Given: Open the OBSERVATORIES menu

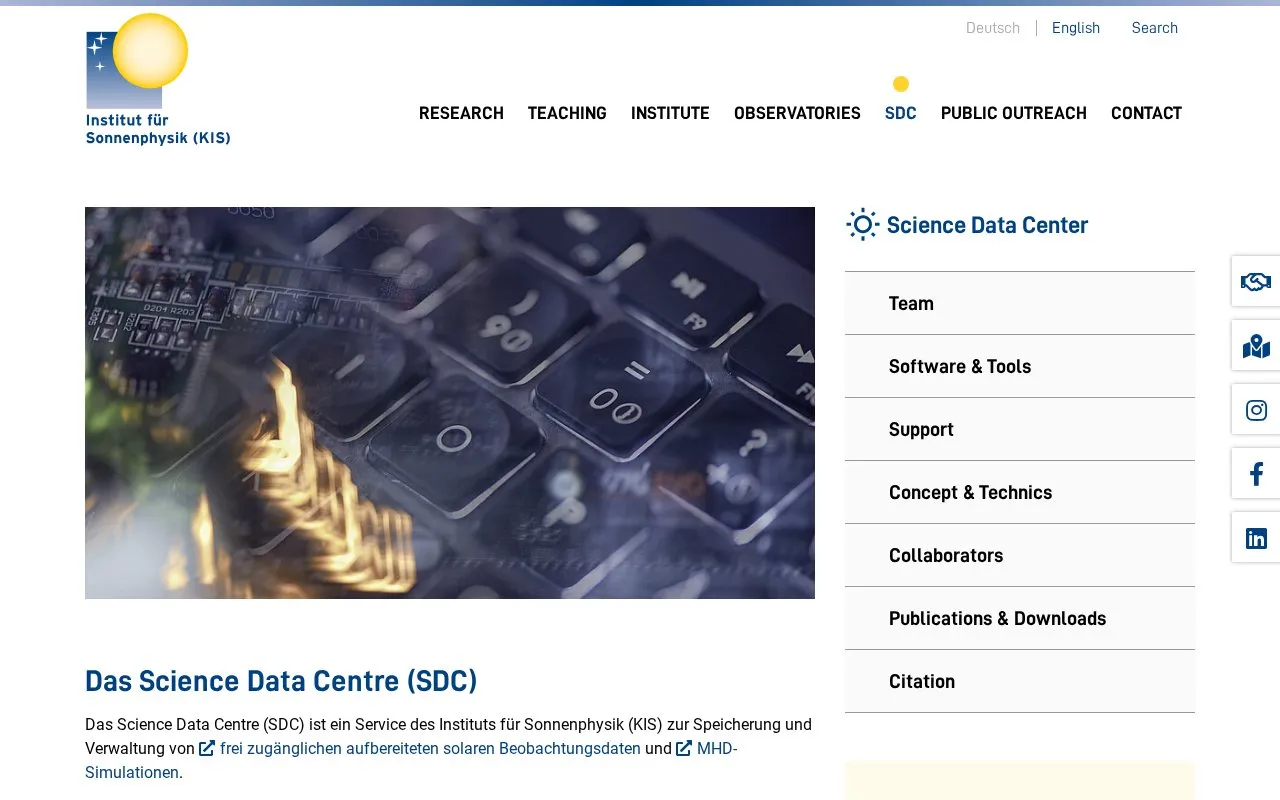Looking at the screenshot, I should click(797, 113).
